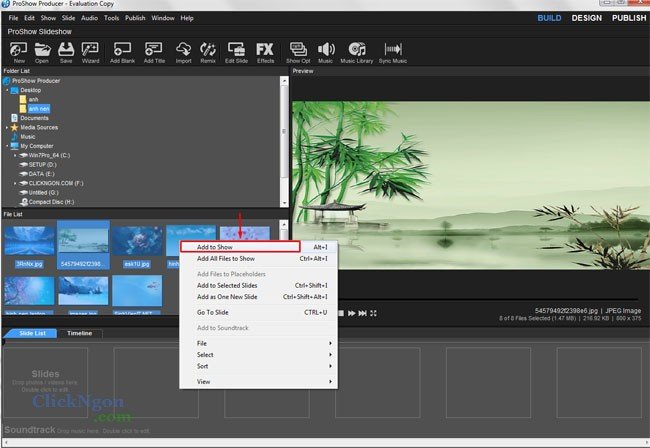
Task: Open Edit Slide from toolbar
Action: (x=236, y=53)
